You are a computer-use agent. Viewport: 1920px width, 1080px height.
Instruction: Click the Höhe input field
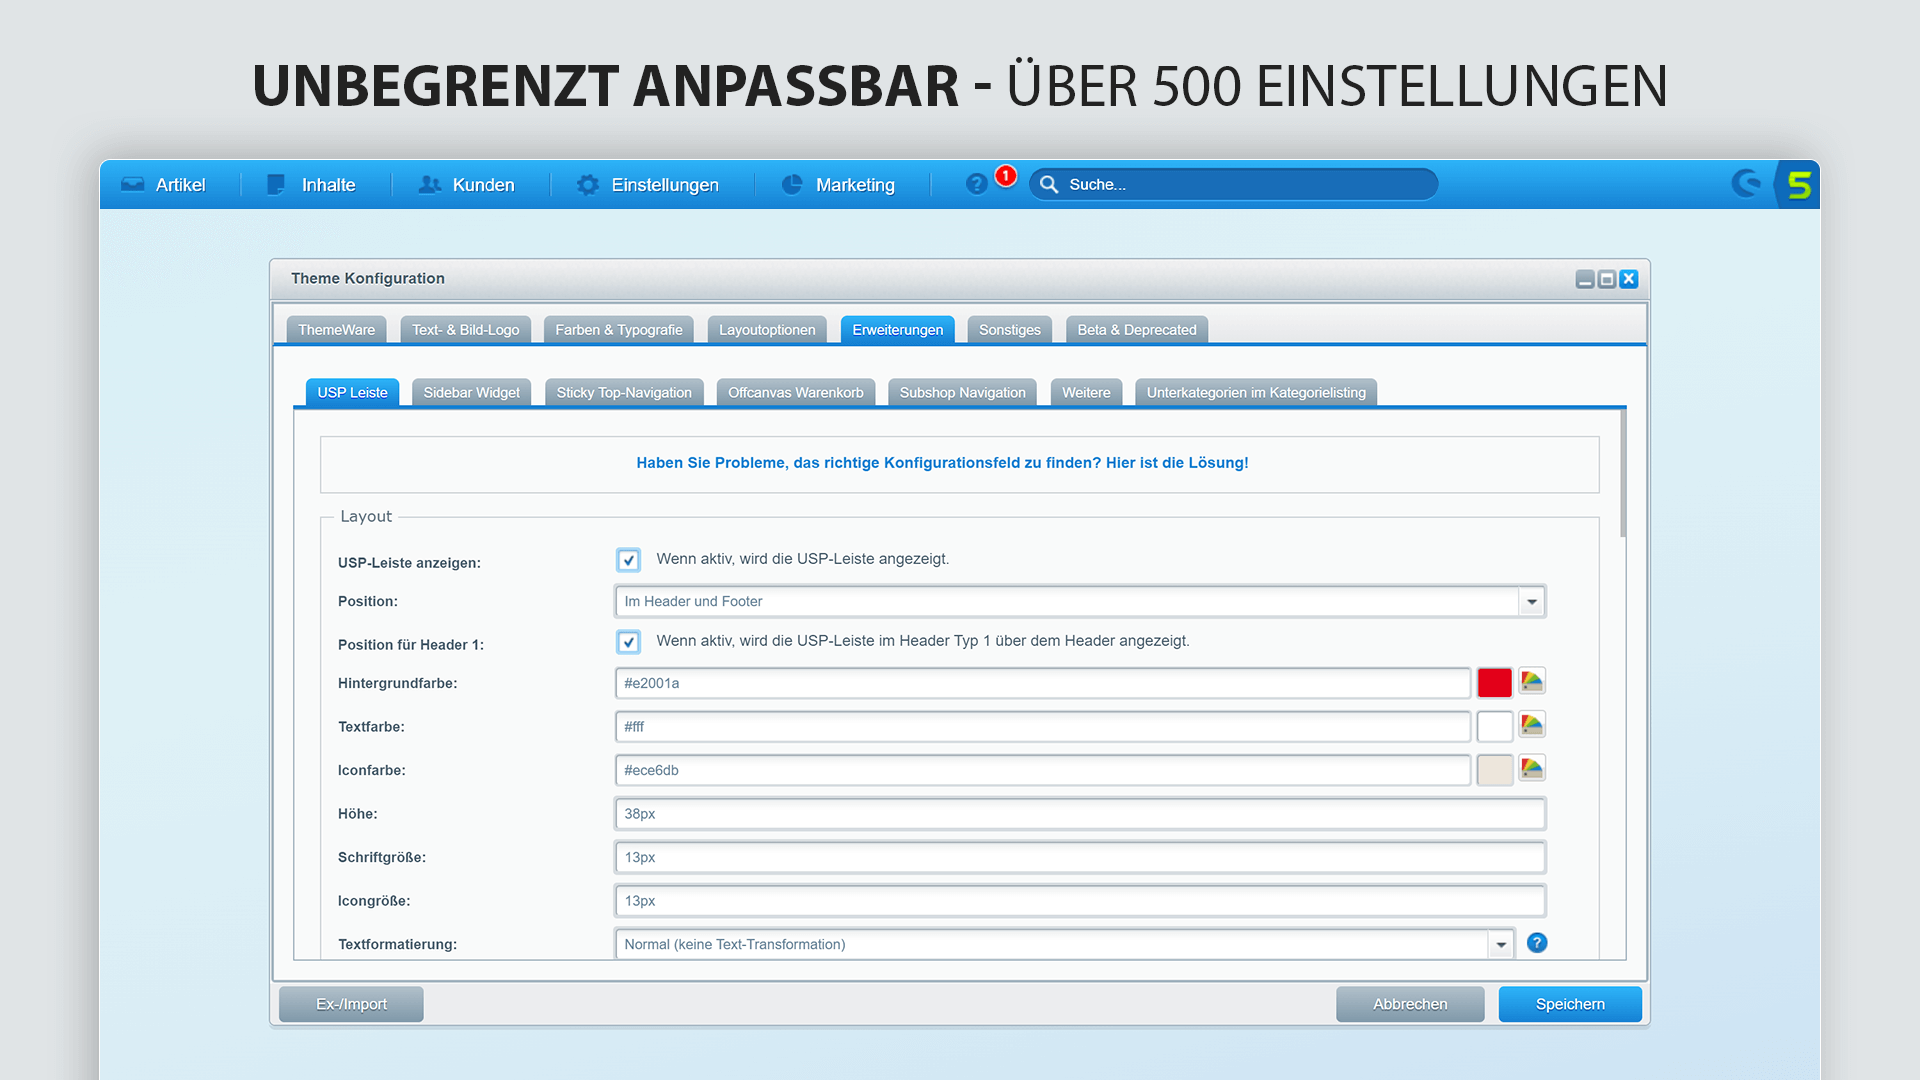pos(1077,814)
